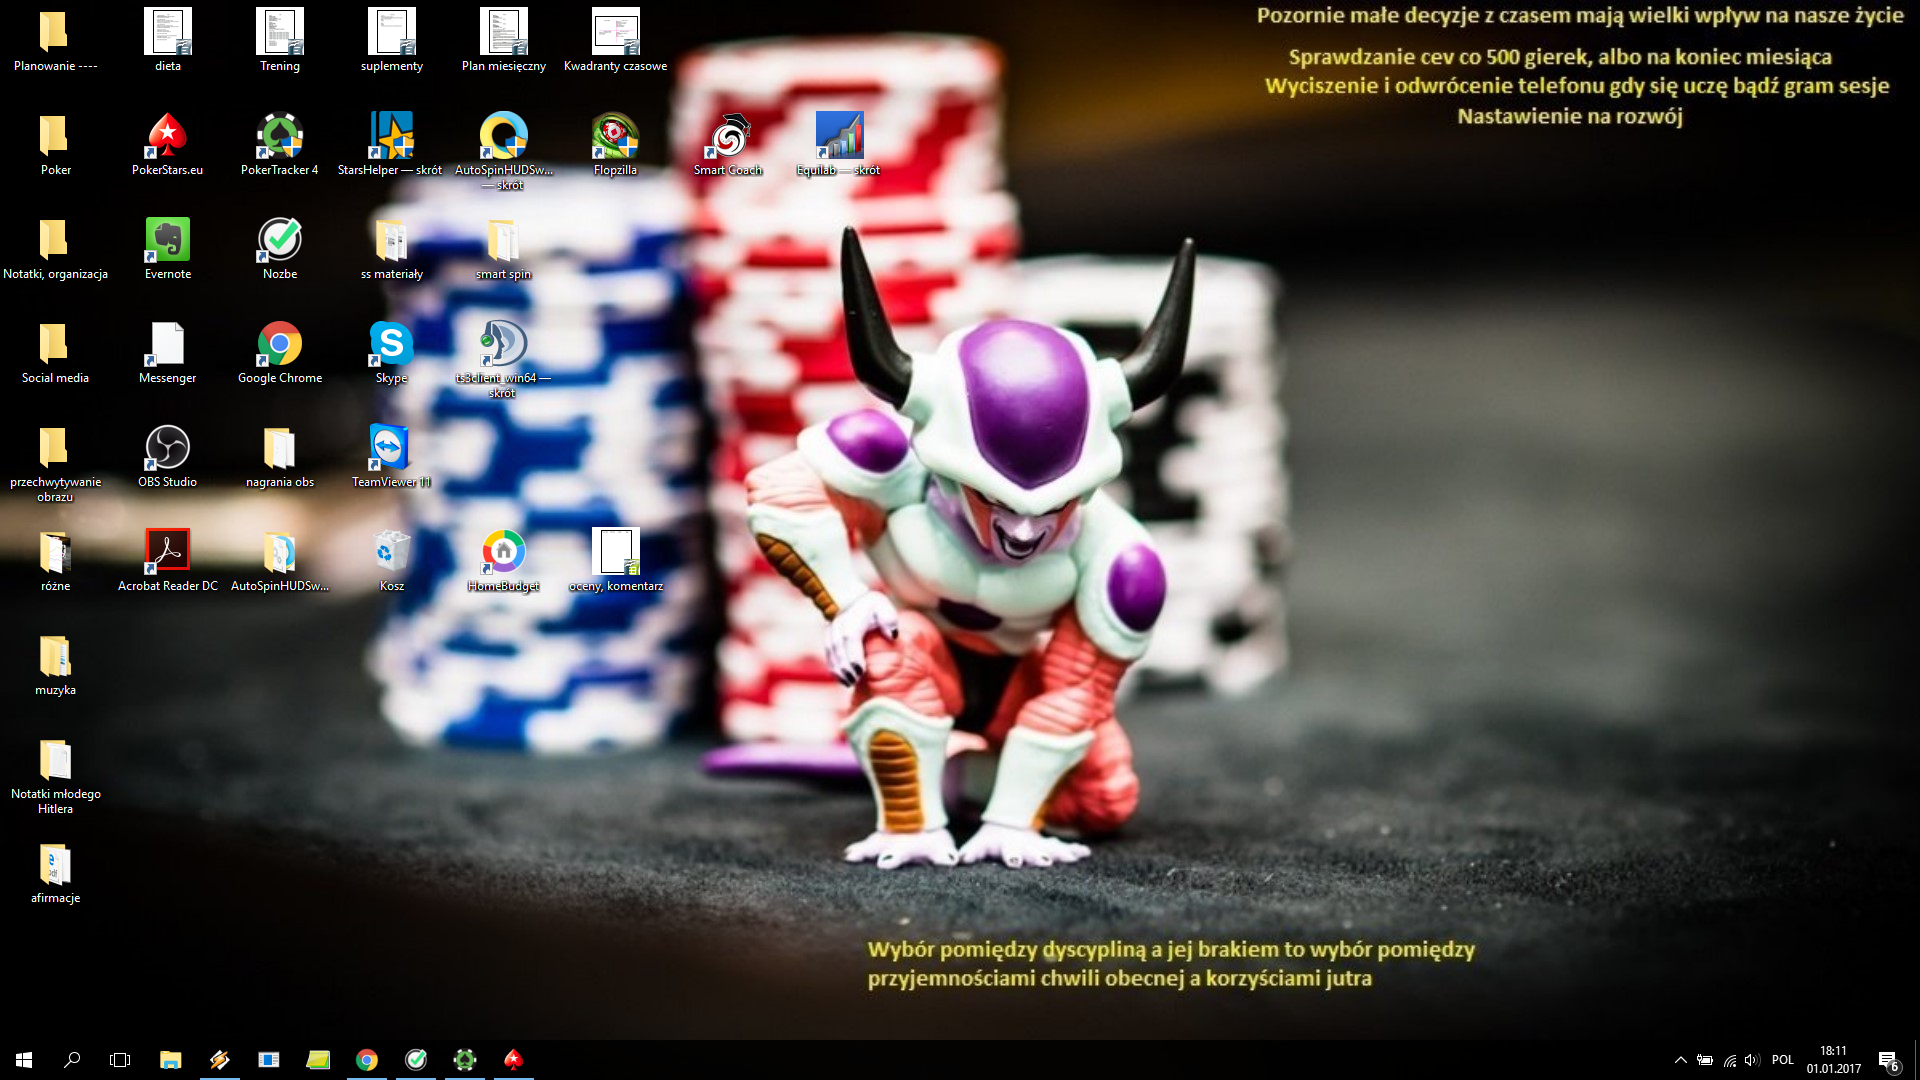
Task: Open the Windows Start menu
Action: pyautogui.click(x=24, y=1060)
